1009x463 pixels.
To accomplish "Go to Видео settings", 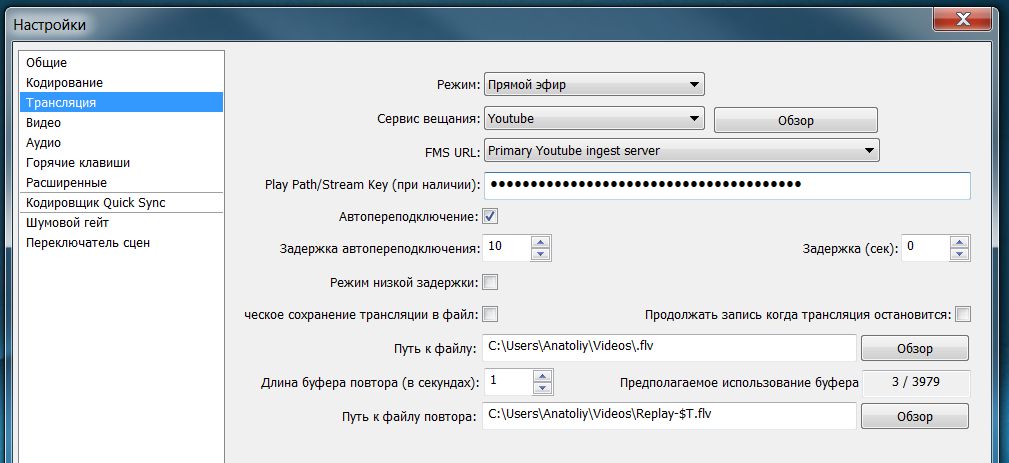I will (x=44, y=122).
